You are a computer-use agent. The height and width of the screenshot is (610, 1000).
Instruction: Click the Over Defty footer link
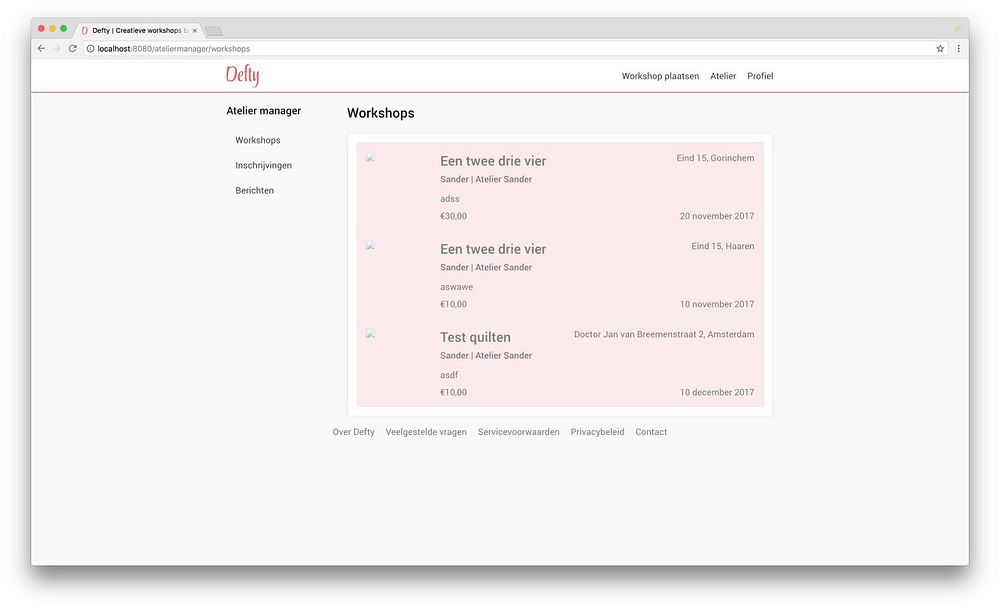(x=353, y=432)
